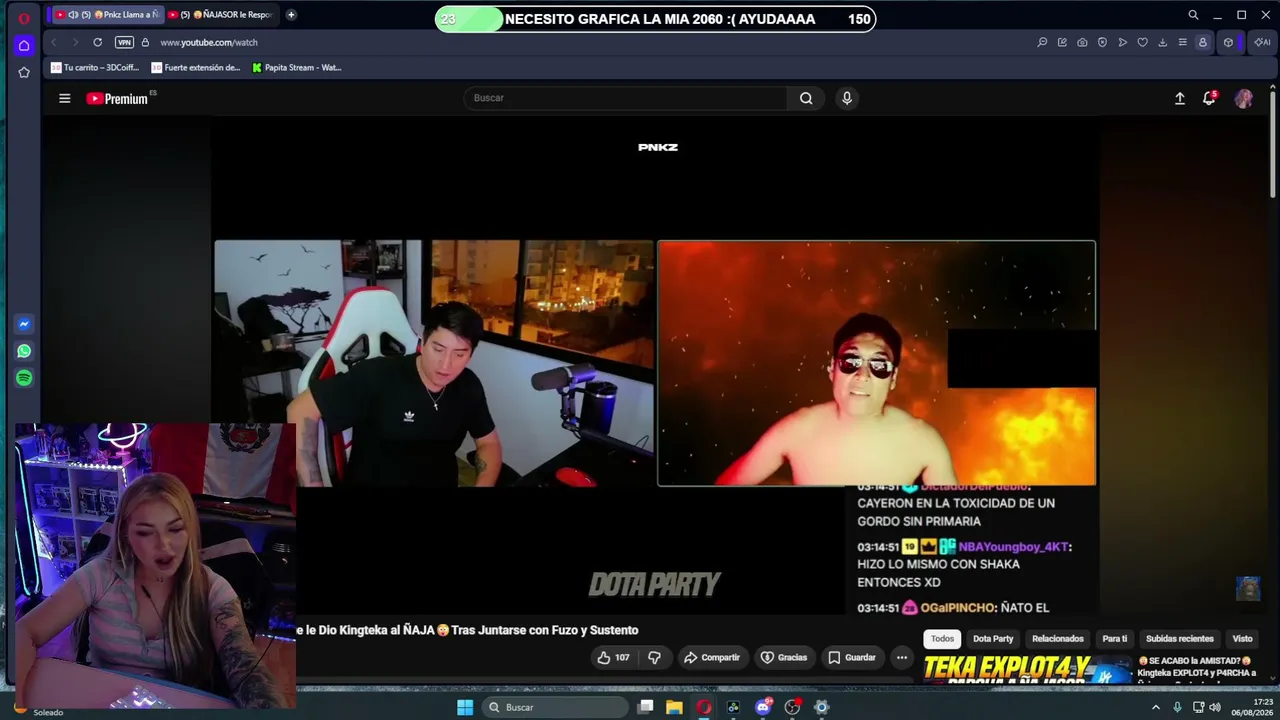Open the bookmarks star in Opera sidebar

pos(24,72)
